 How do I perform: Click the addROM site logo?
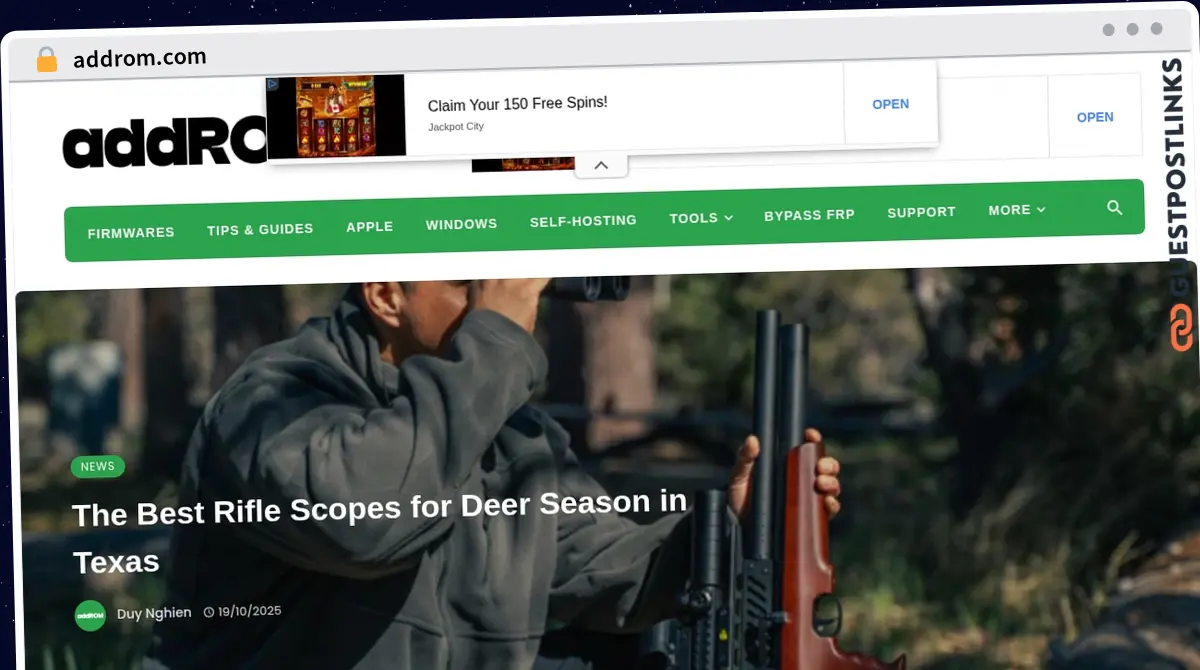[165, 143]
